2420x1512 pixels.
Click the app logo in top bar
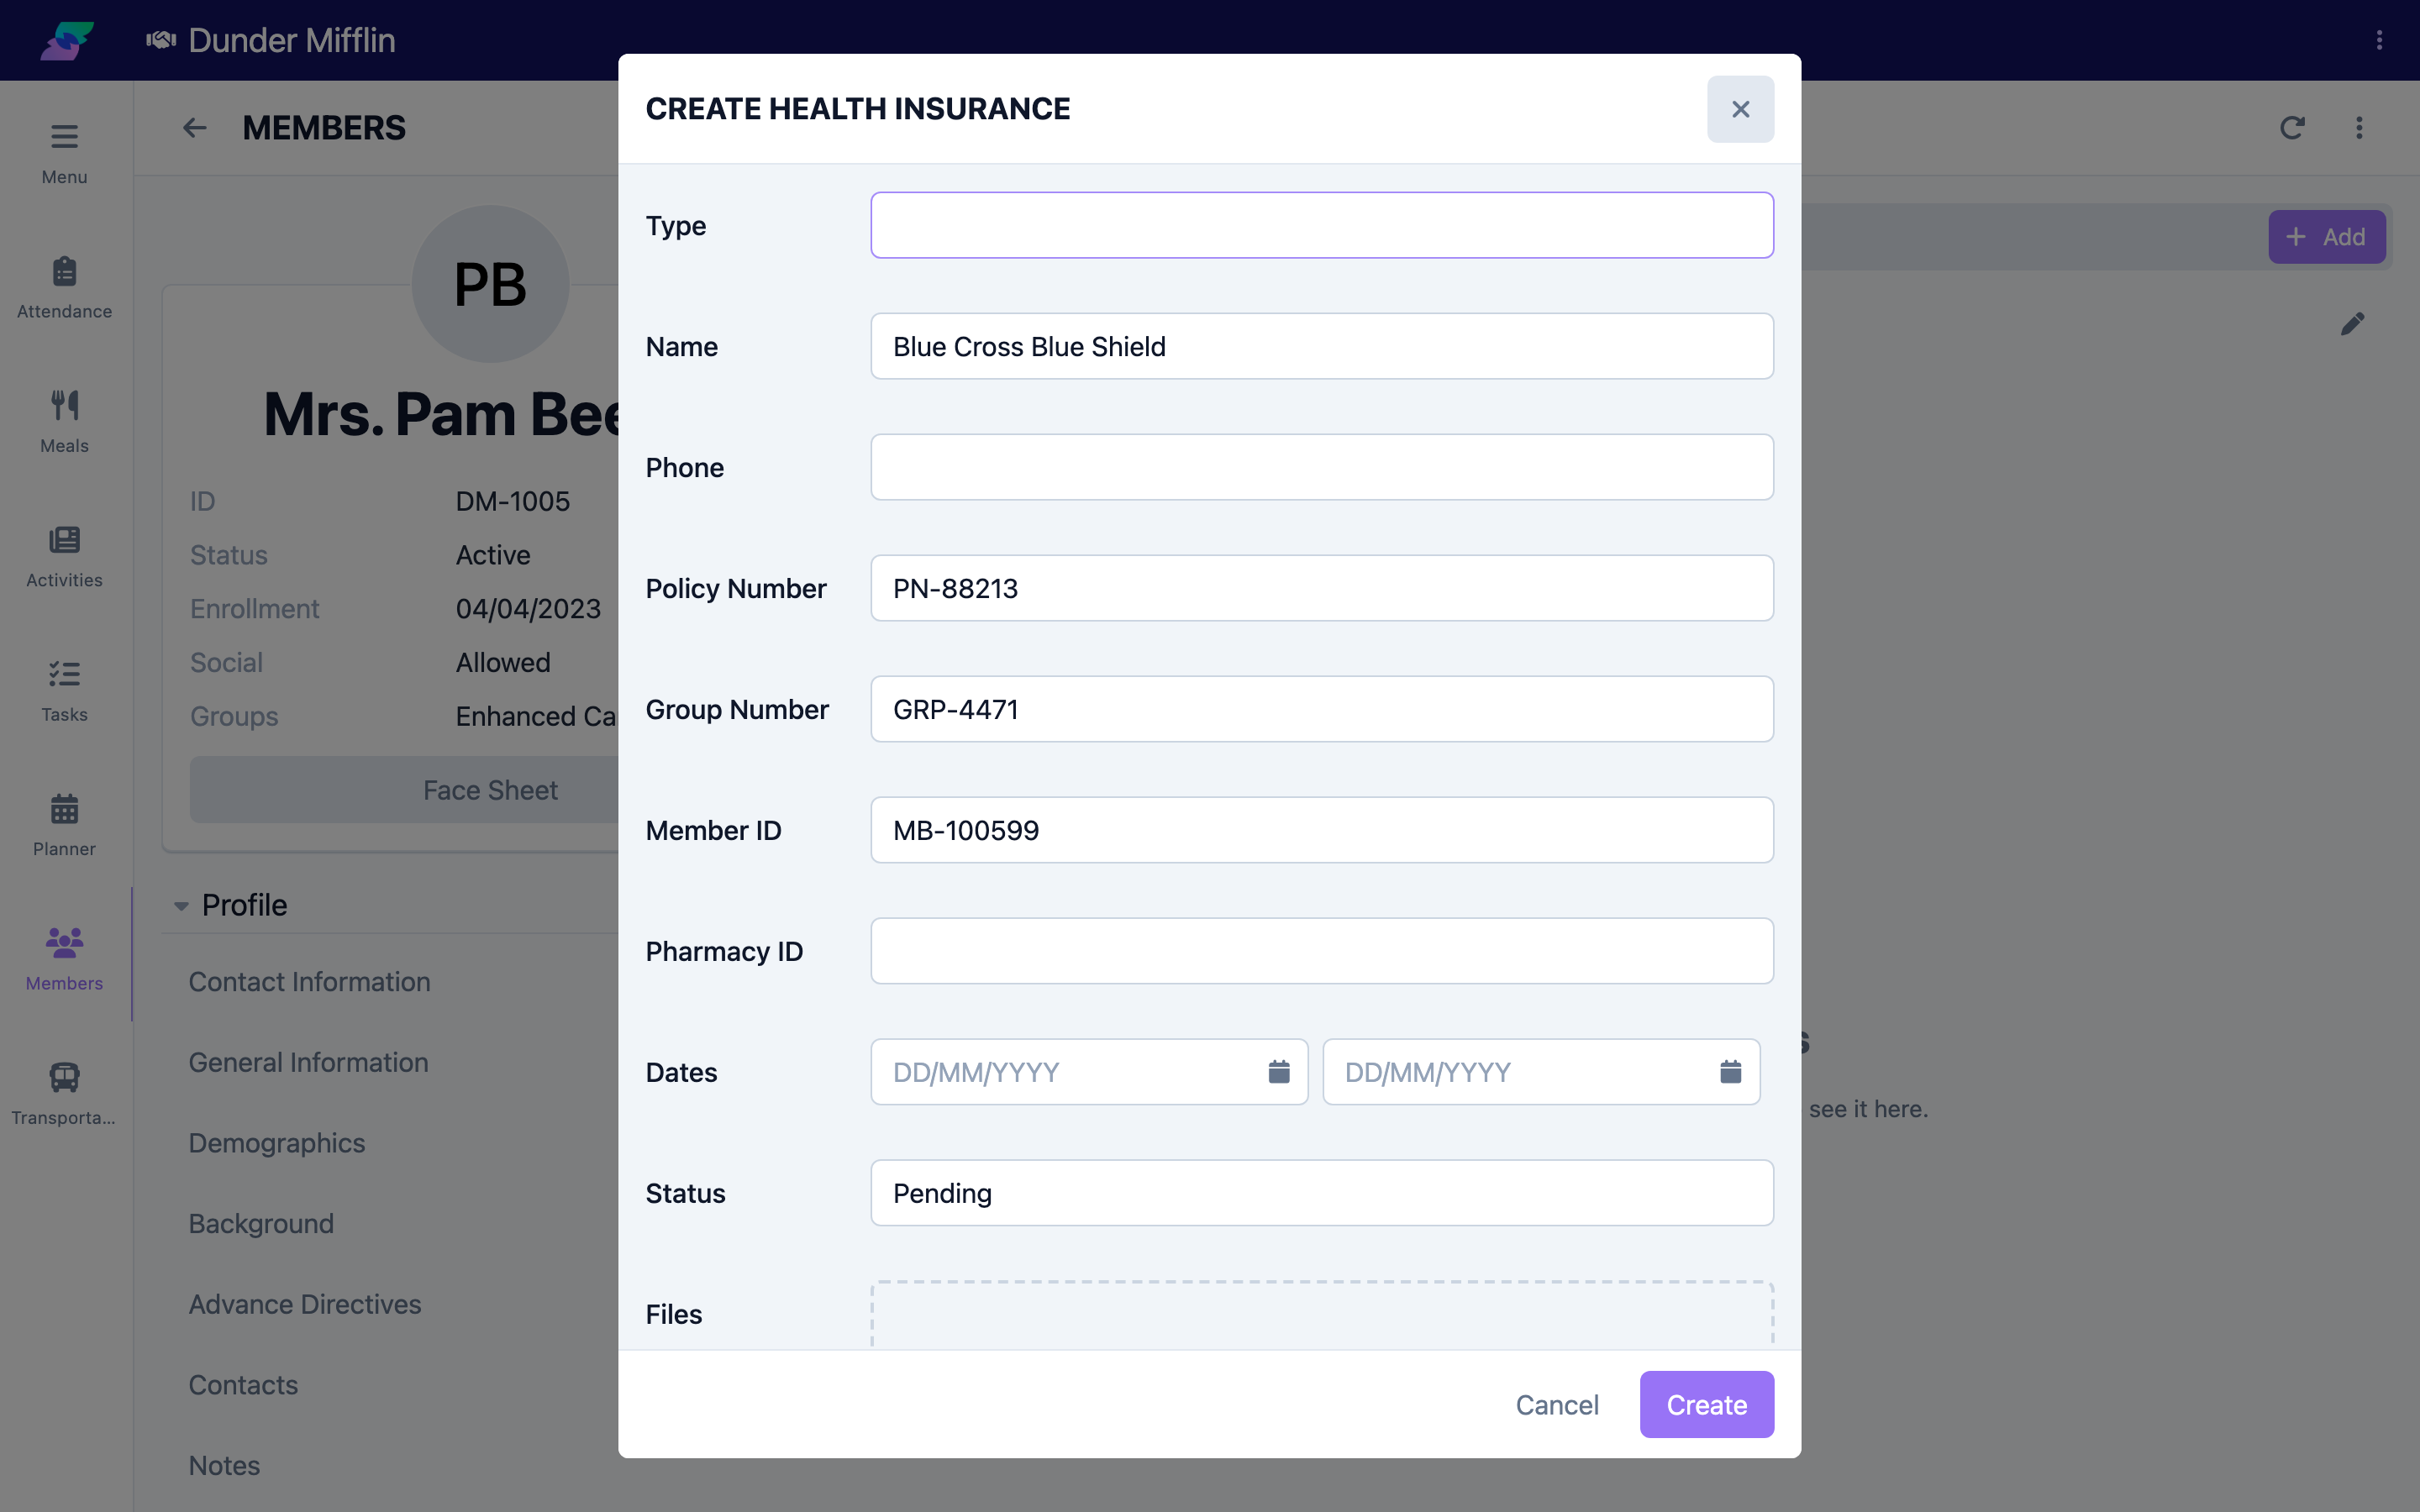pos(67,40)
